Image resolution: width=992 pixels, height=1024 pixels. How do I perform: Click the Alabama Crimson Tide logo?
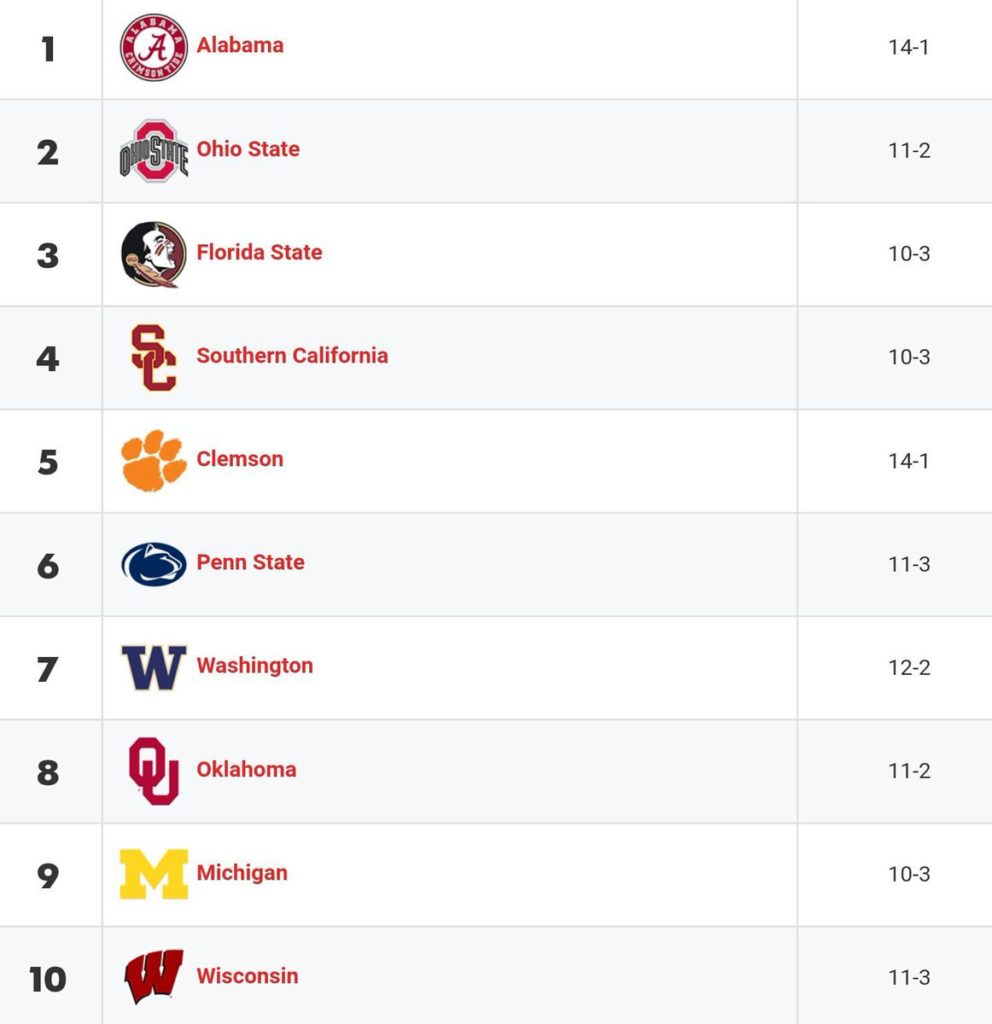(x=153, y=48)
